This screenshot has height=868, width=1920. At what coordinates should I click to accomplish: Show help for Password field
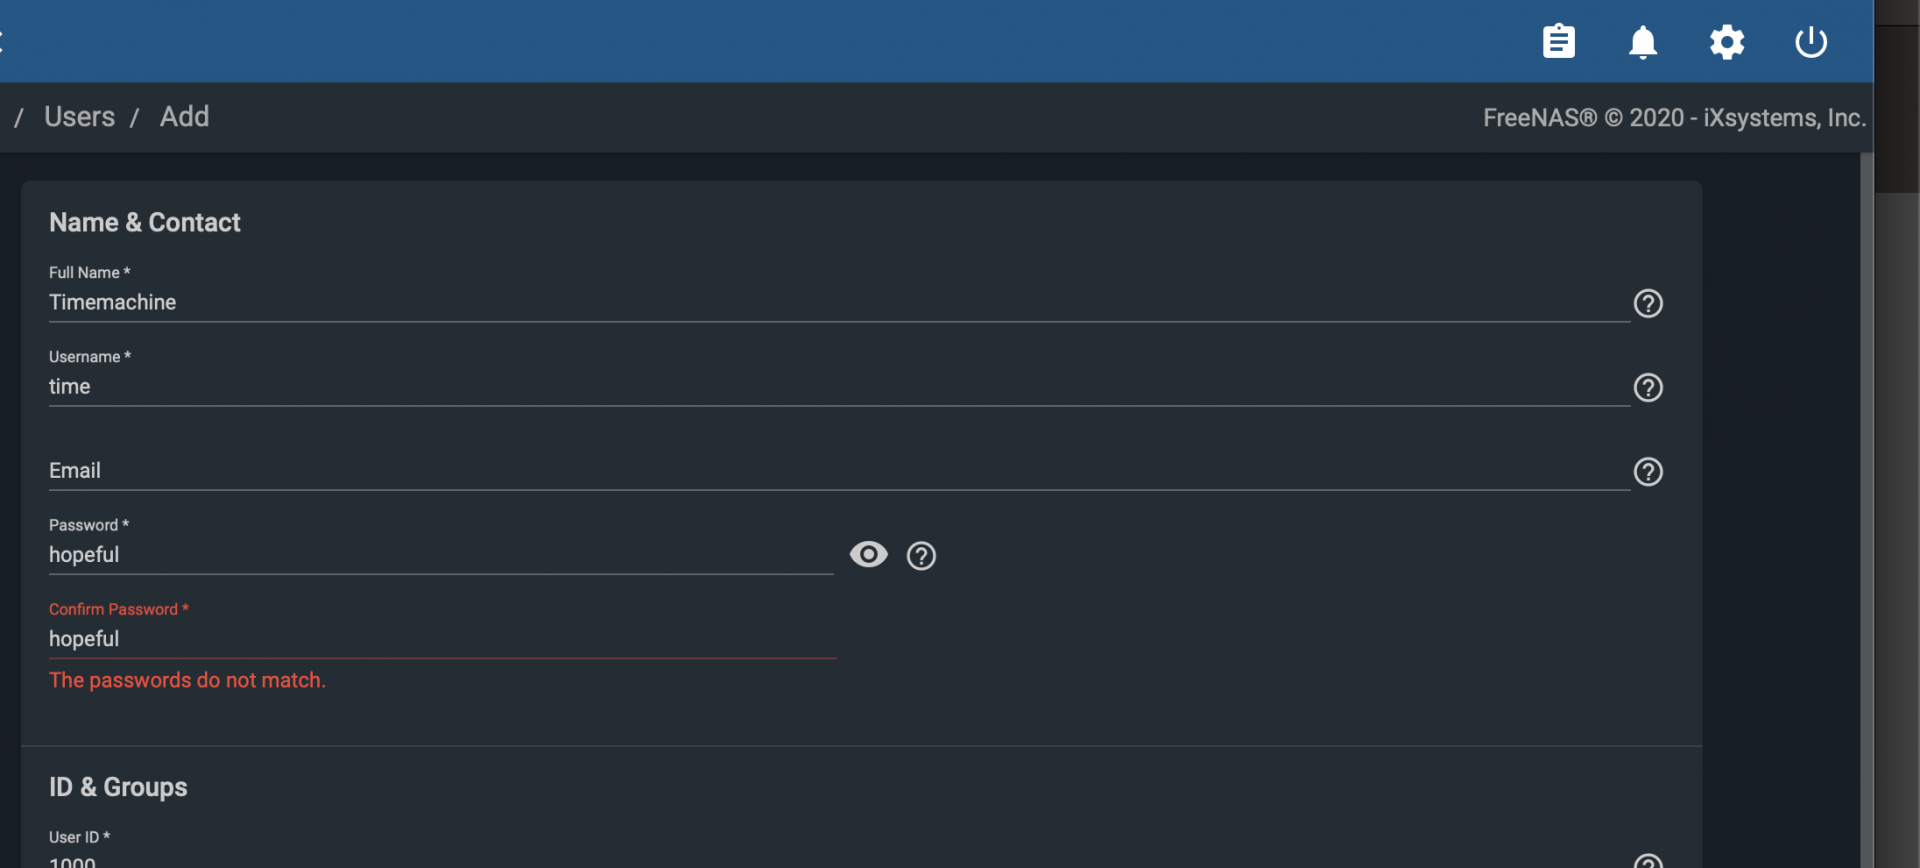921,555
